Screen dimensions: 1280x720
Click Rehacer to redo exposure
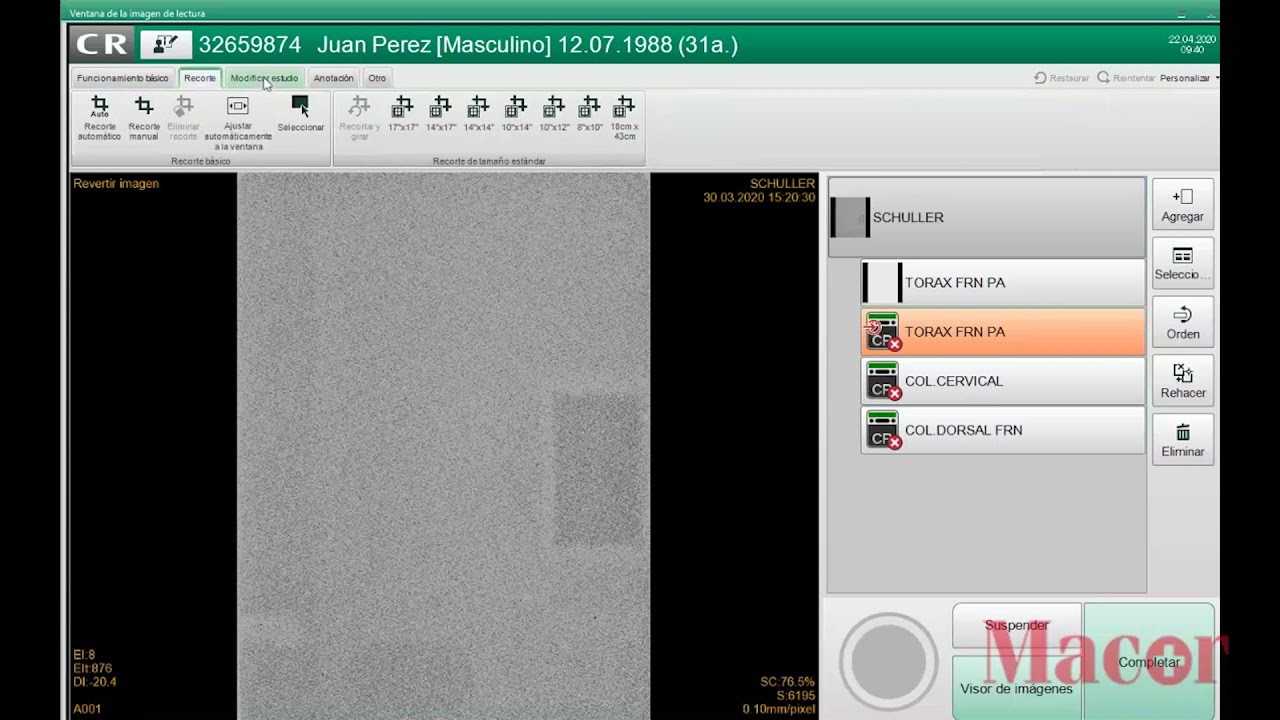pos(1183,382)
